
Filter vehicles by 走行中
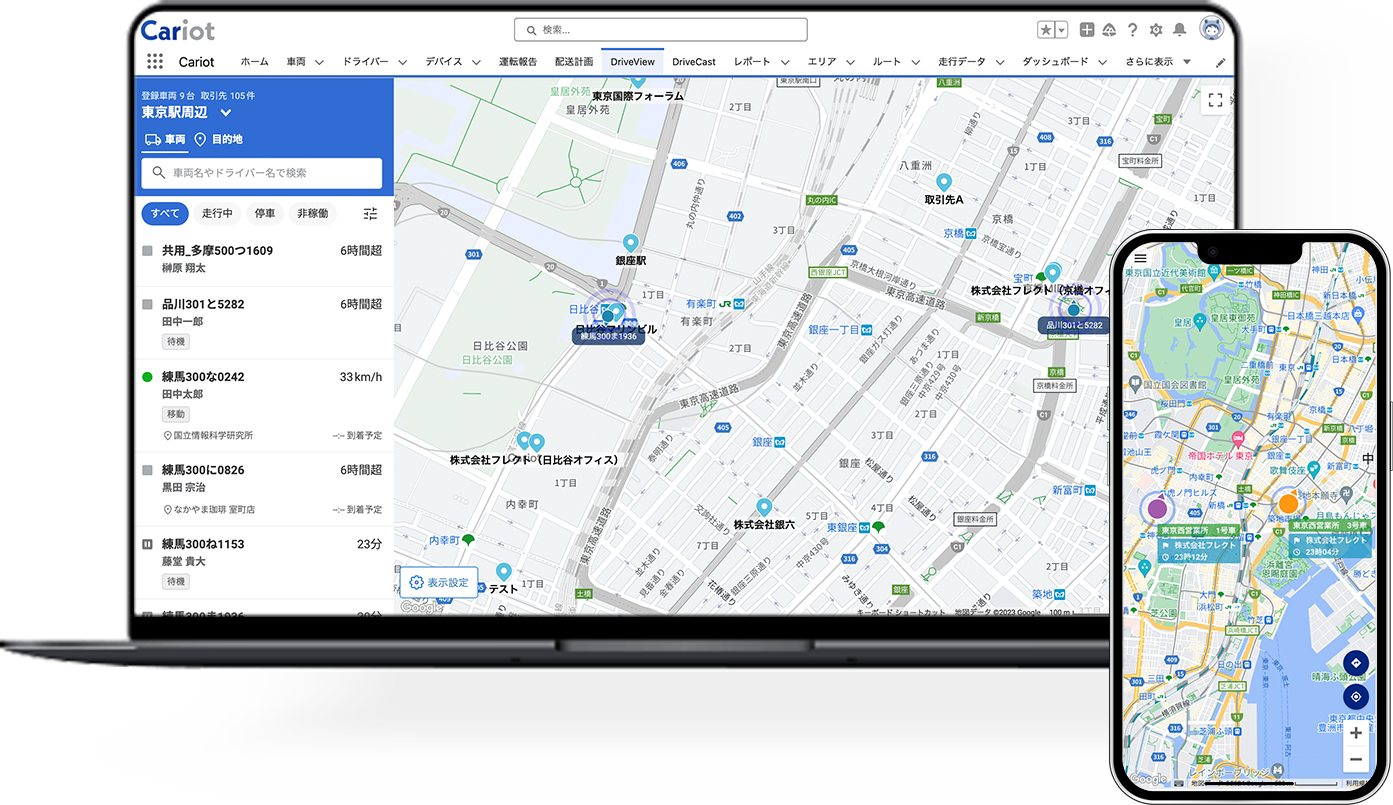(x=217, y=213)
